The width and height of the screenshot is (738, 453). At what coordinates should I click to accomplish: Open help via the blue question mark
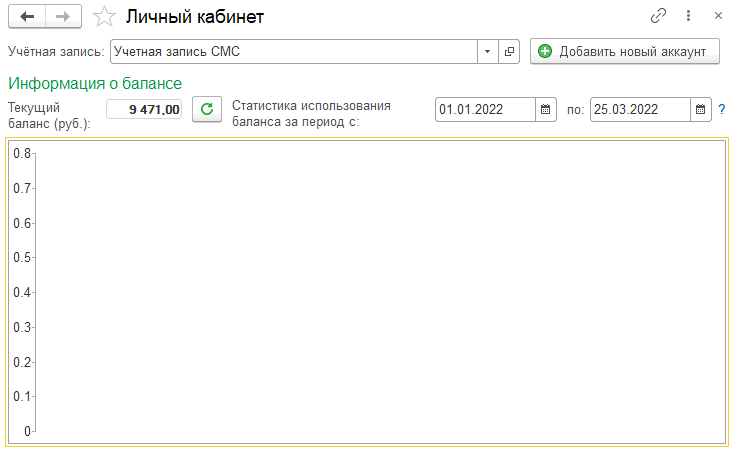tap(722, 109)
